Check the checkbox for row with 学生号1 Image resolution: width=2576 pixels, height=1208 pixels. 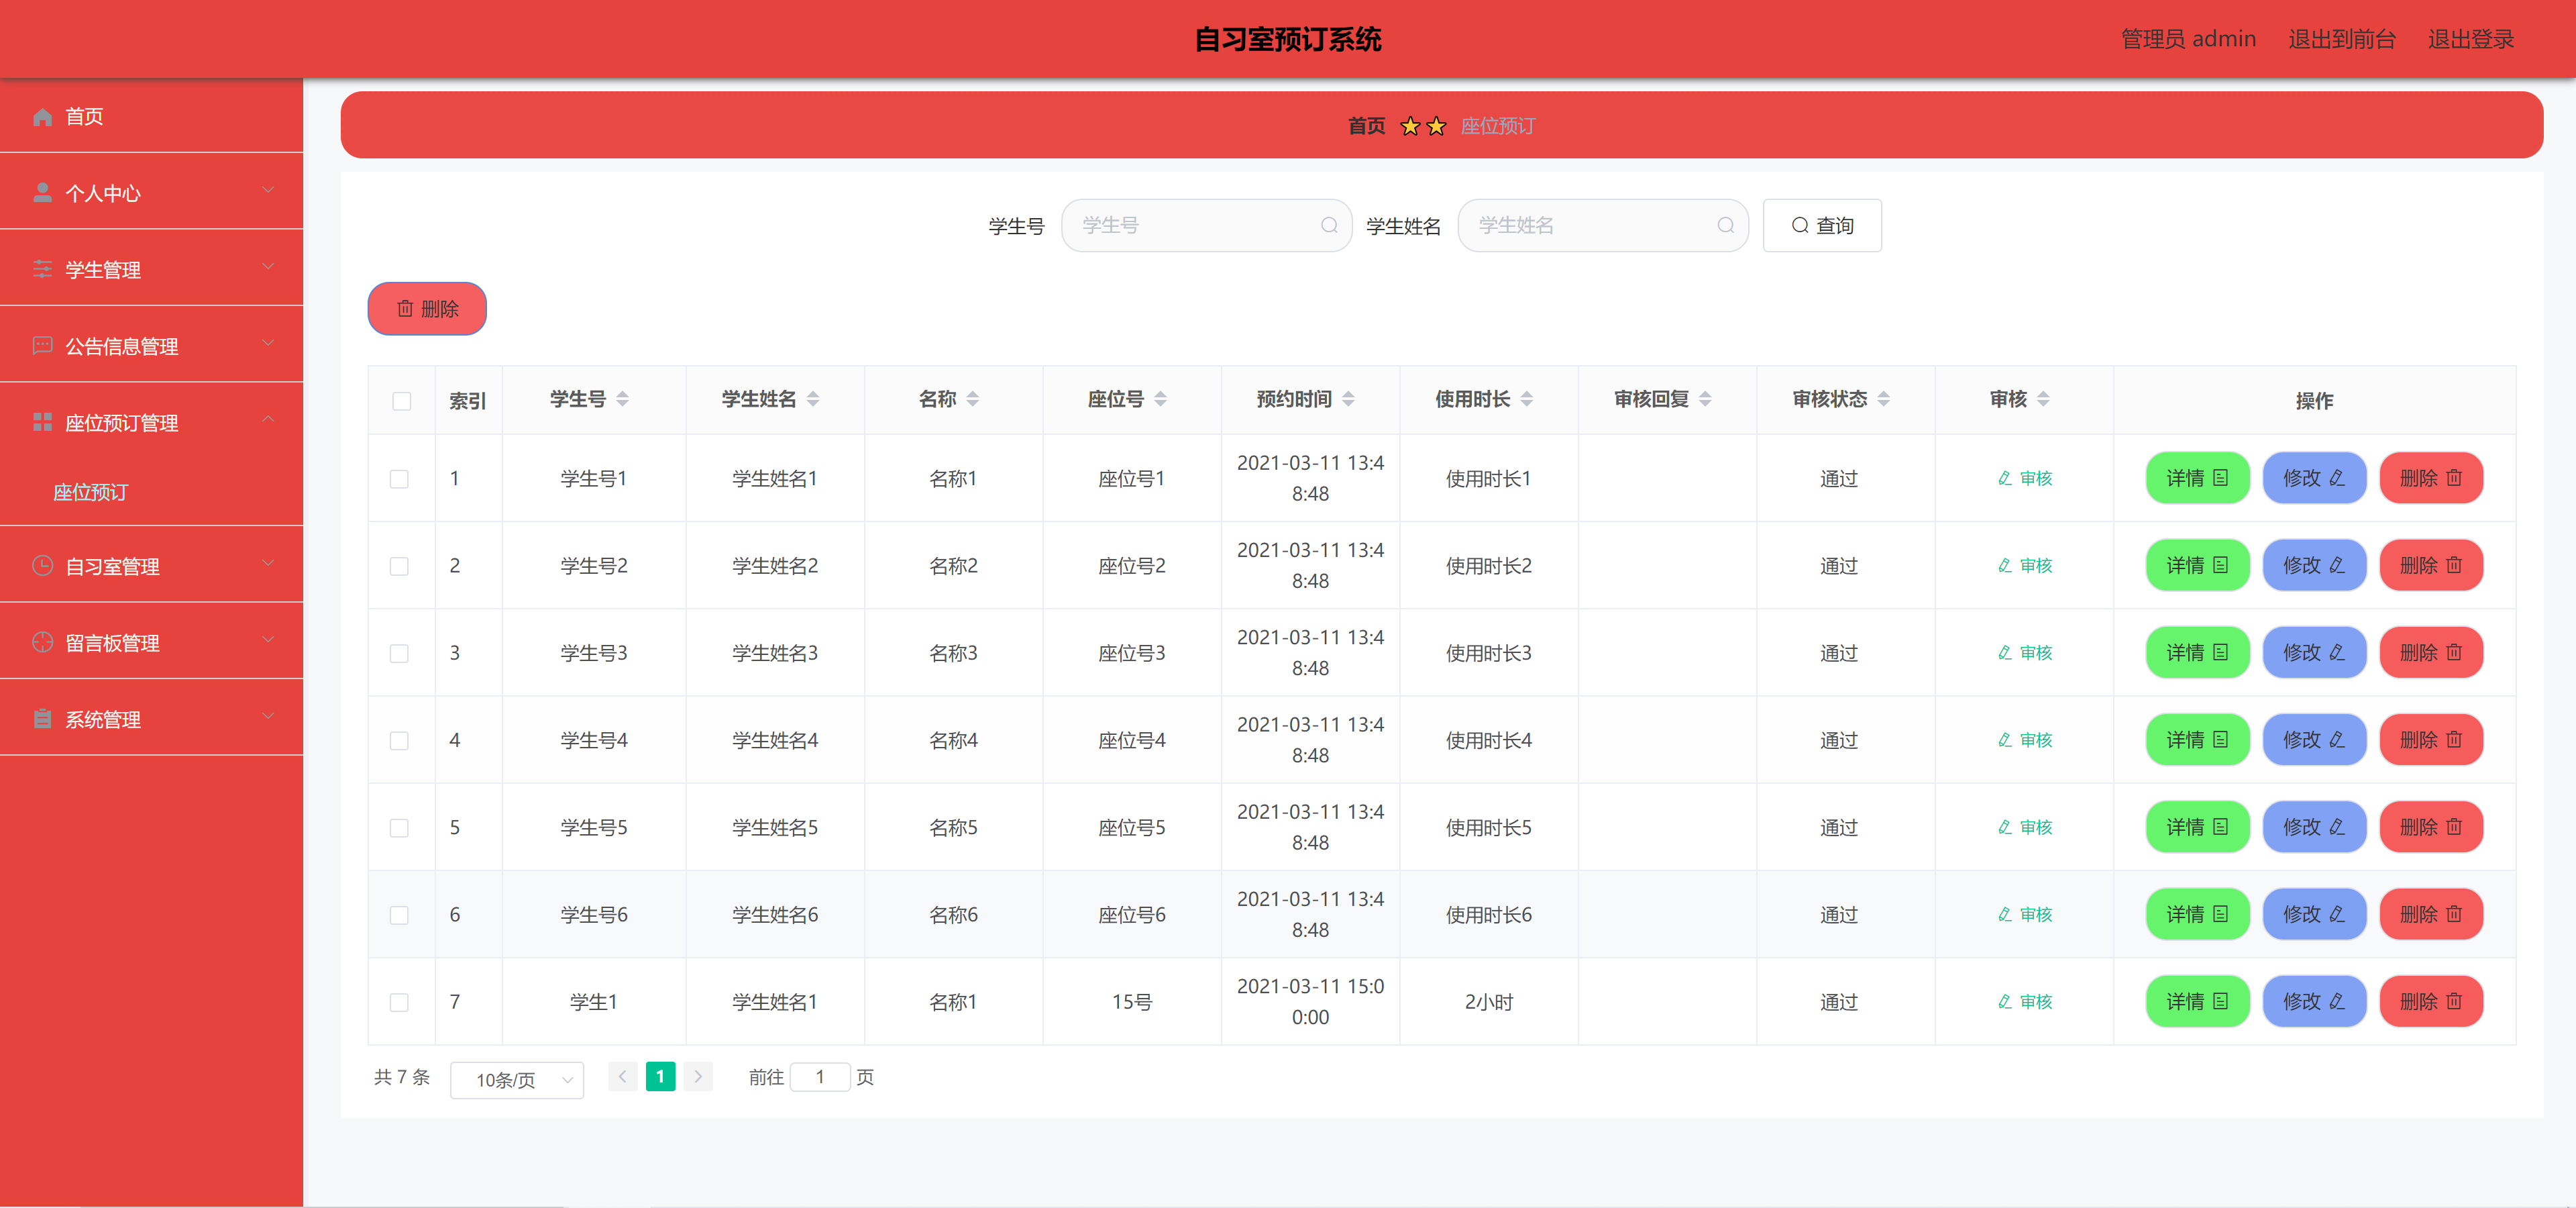(x=401, y=478)
